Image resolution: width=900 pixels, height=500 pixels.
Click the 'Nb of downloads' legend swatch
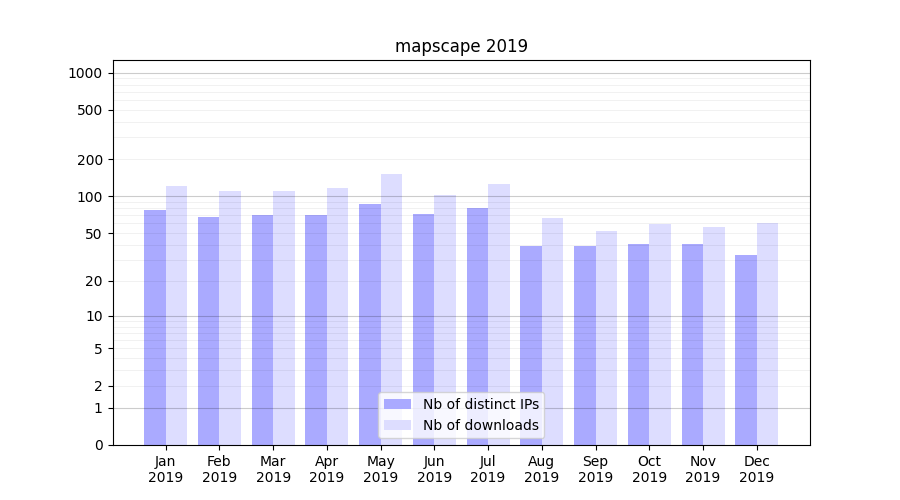pyautogui.click(x=397, y=425)
